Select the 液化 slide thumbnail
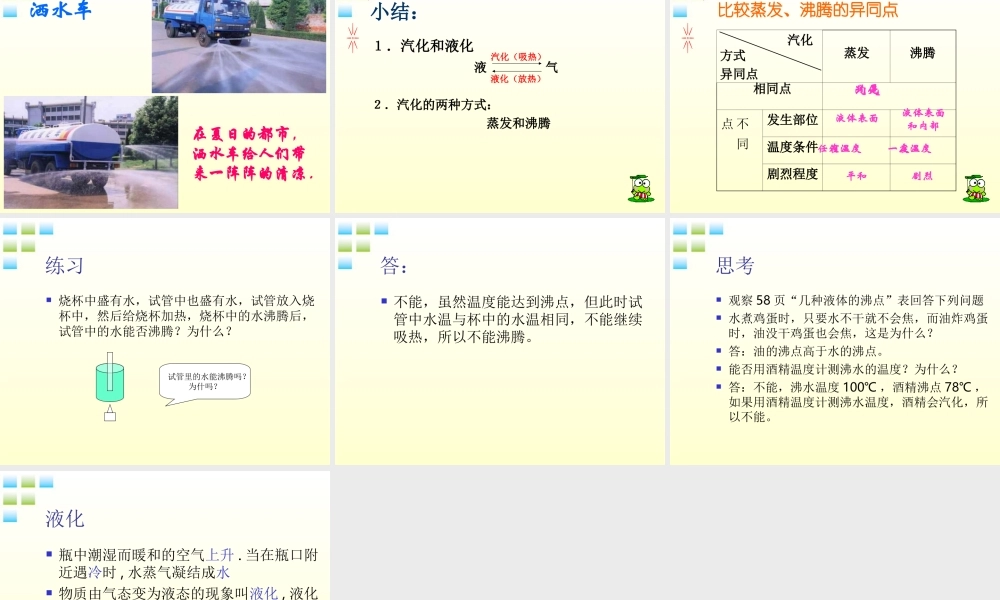This screenshot has height=600, width=1000. (x=165, y=535)
